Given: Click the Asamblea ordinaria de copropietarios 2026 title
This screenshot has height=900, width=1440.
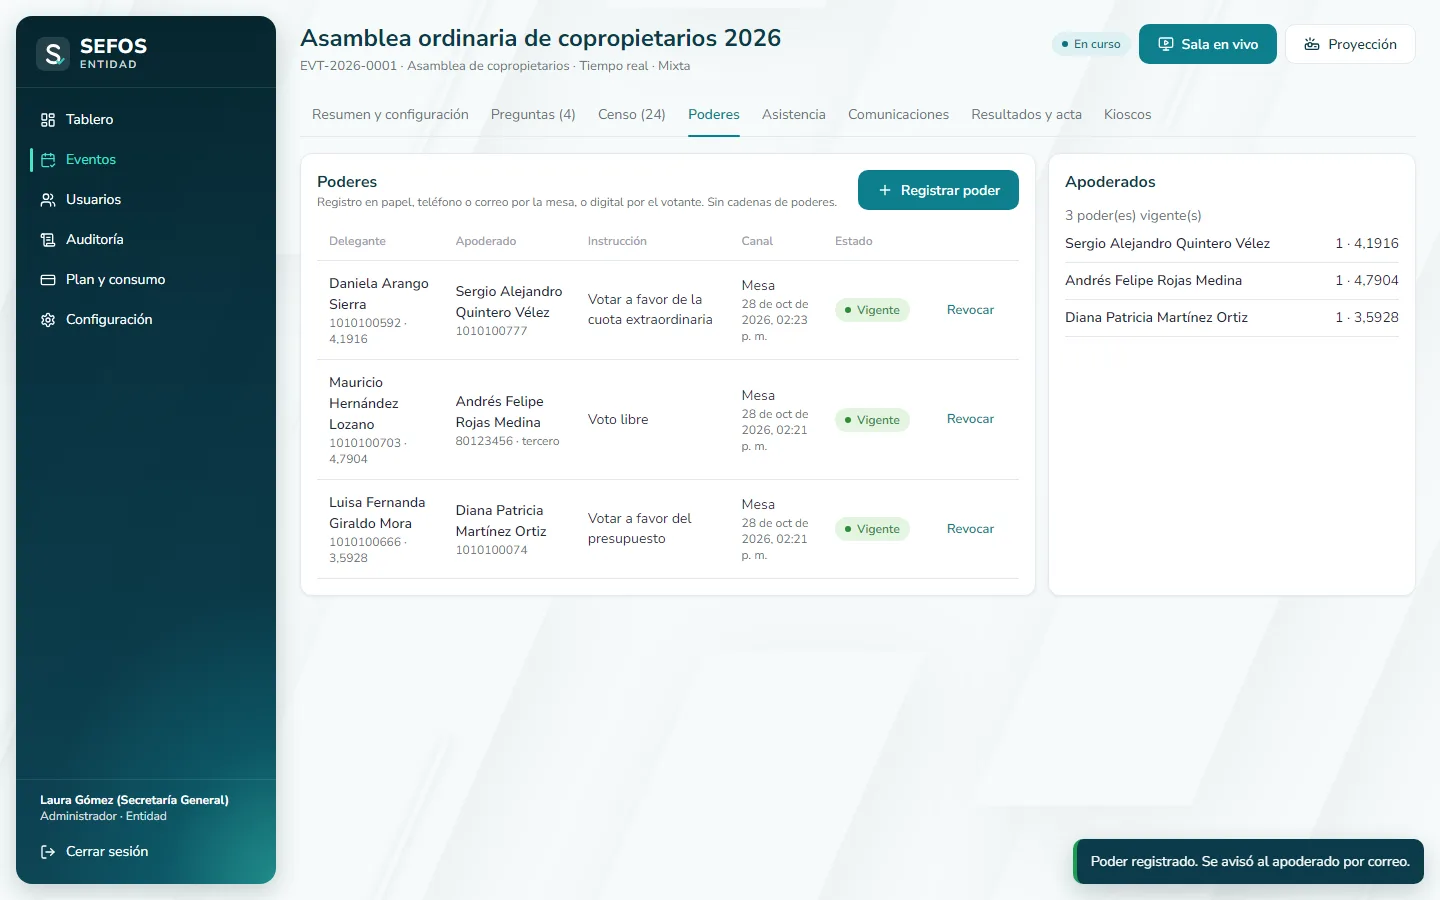Looking at the screenshot, I should click(x=541, y=38).
